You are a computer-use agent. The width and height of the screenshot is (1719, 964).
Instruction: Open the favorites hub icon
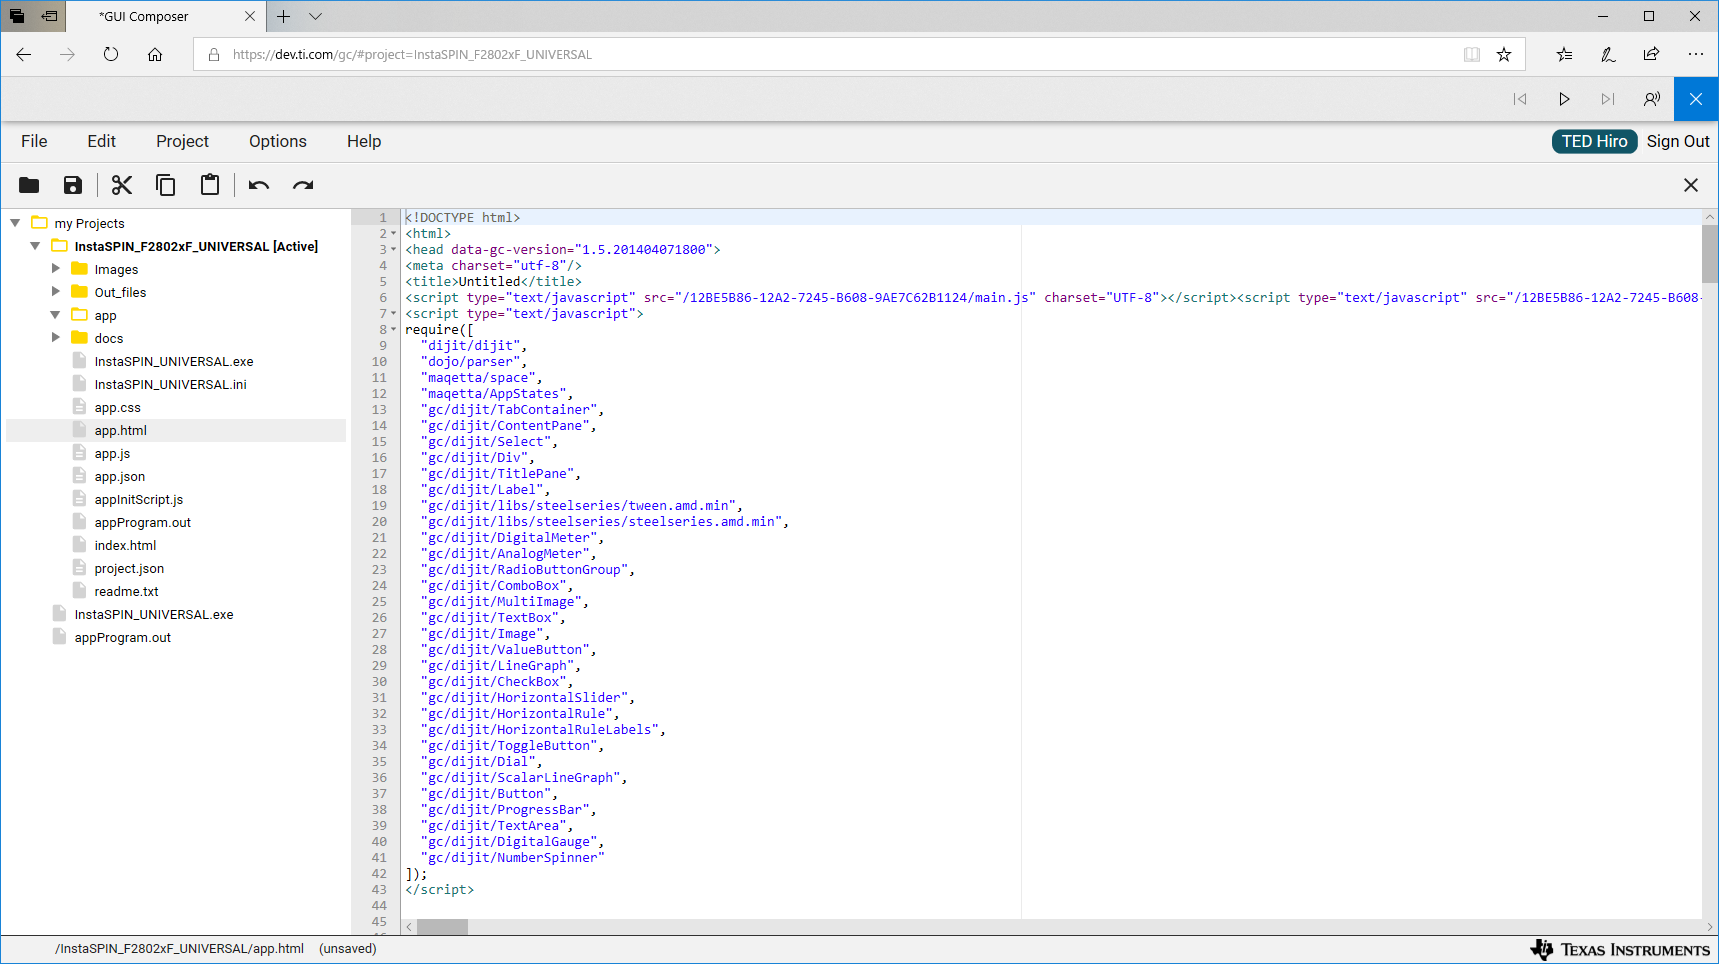click(1565, 55)
